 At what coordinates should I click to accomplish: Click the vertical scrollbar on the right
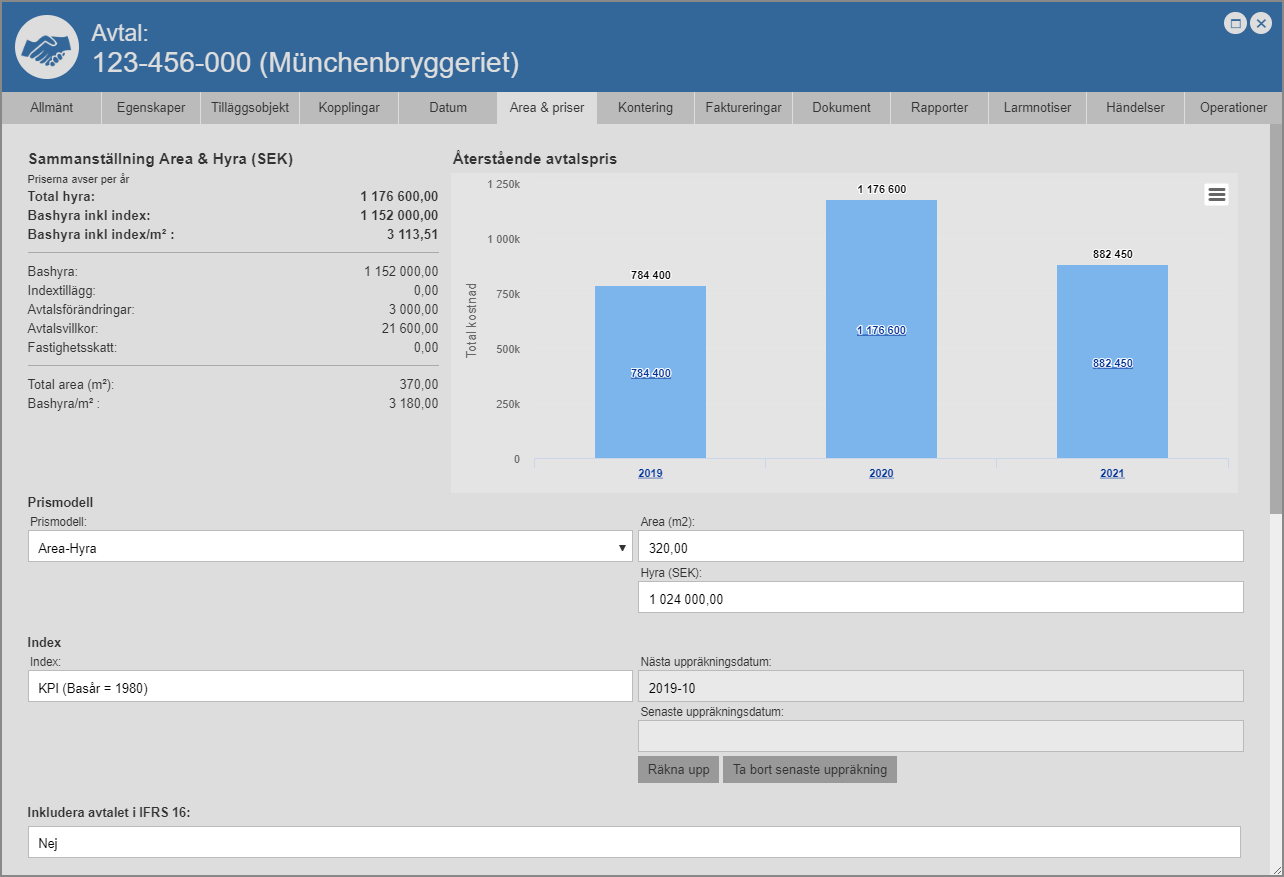1276,320
